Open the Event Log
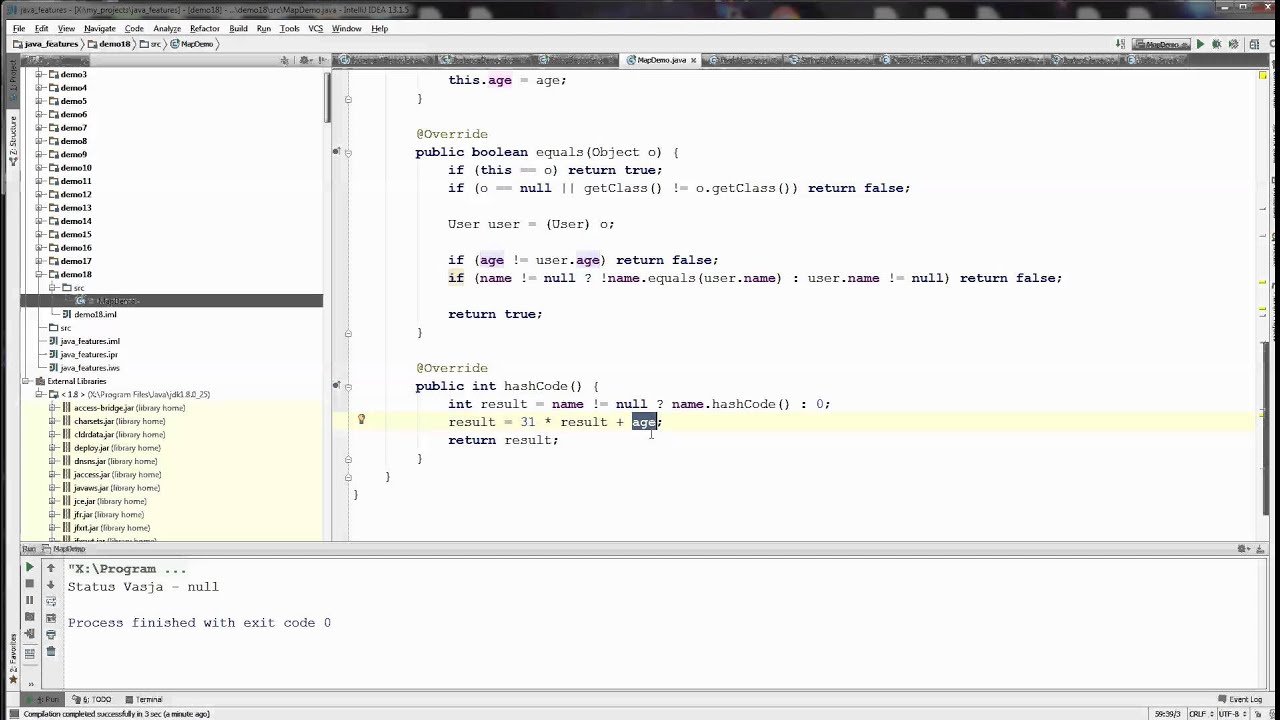Viewport: 1280px width, 720px height. [1239, 699]
